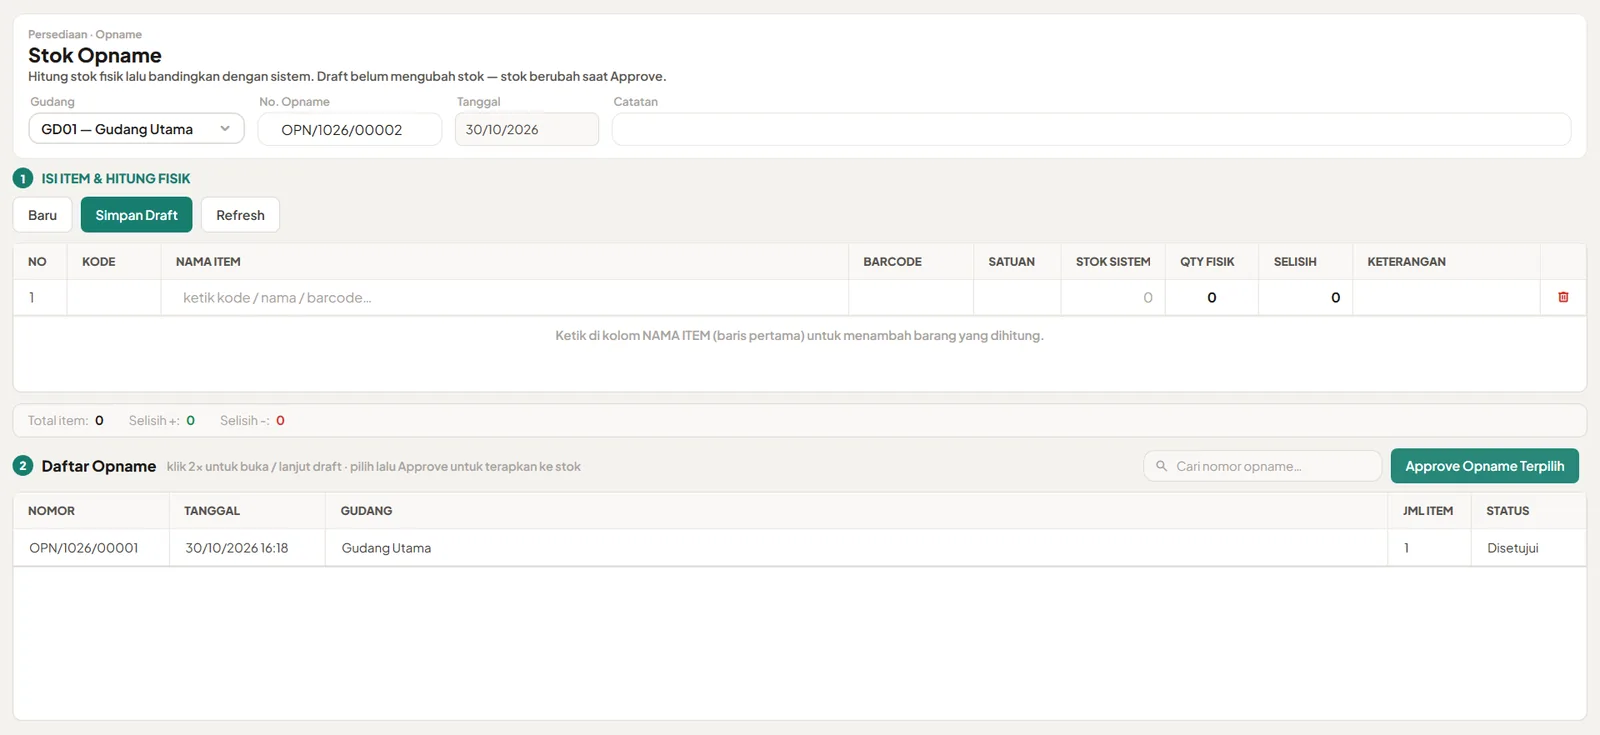Click the Refresh button
The image size is (1600, 735).
pyautogui.click(x=240, y=215)
